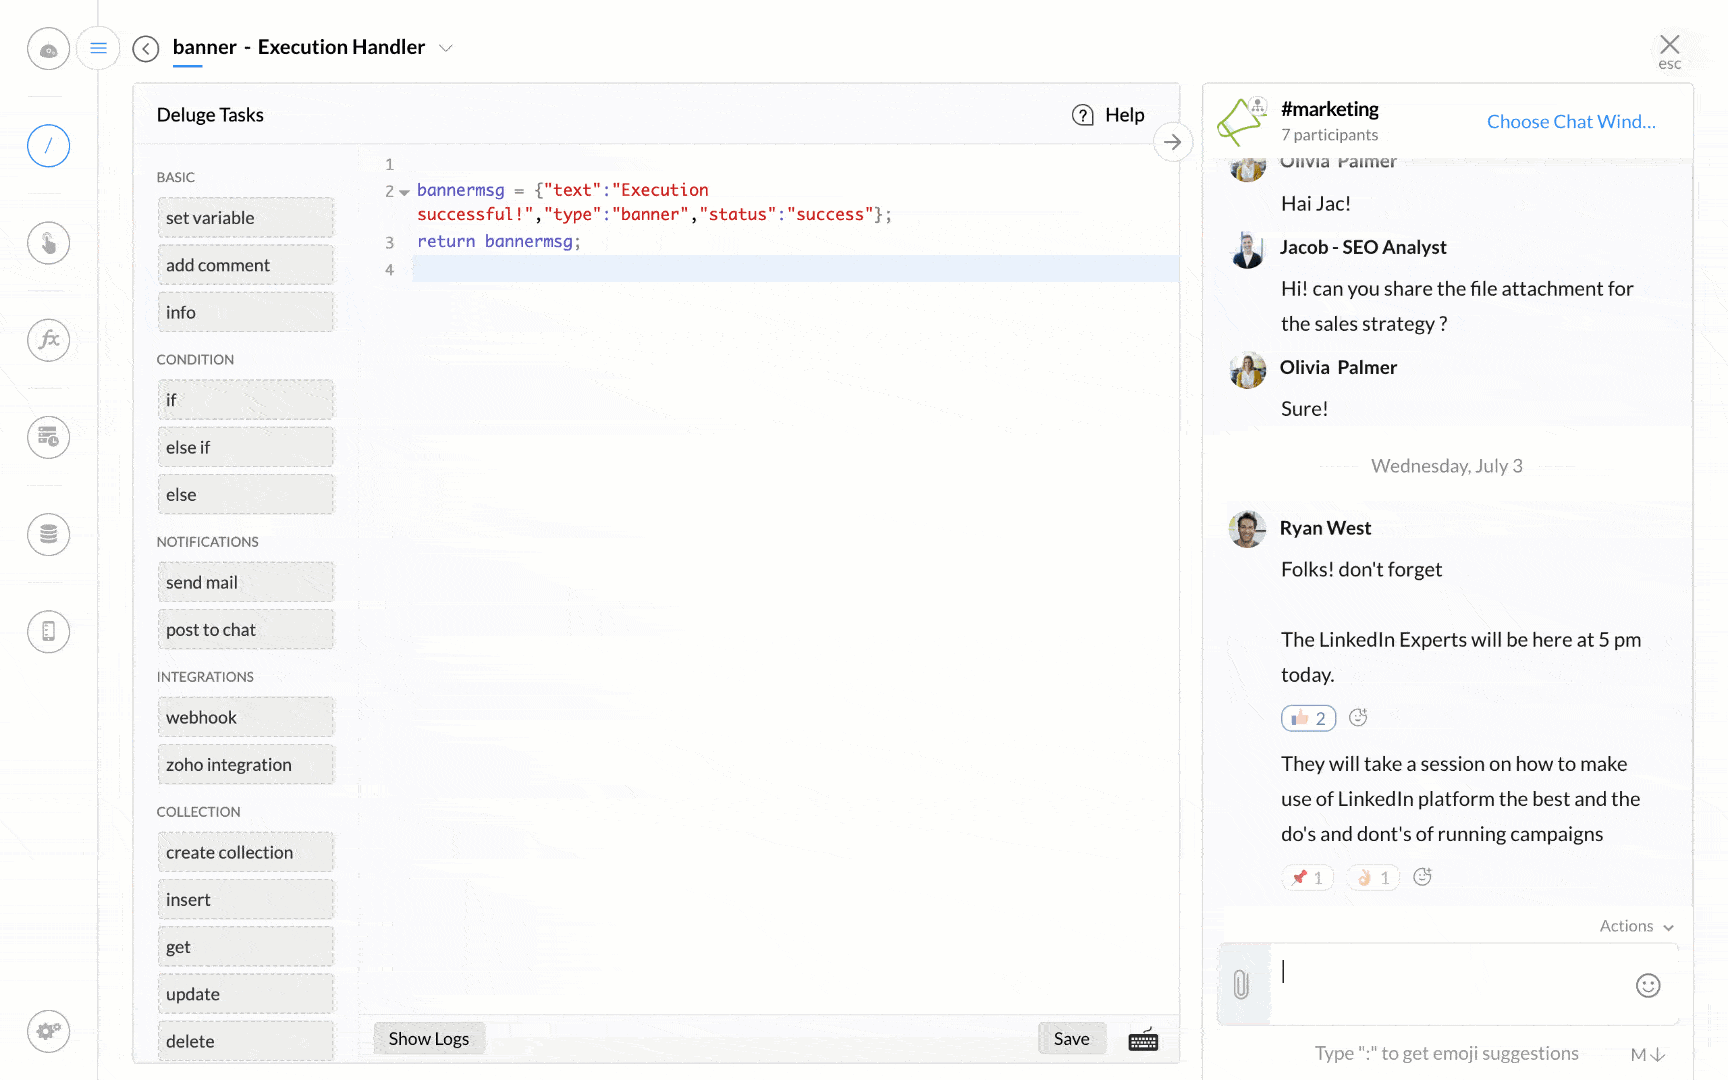
Task: Click the Save button
Action: (x=1071, y=1039)
